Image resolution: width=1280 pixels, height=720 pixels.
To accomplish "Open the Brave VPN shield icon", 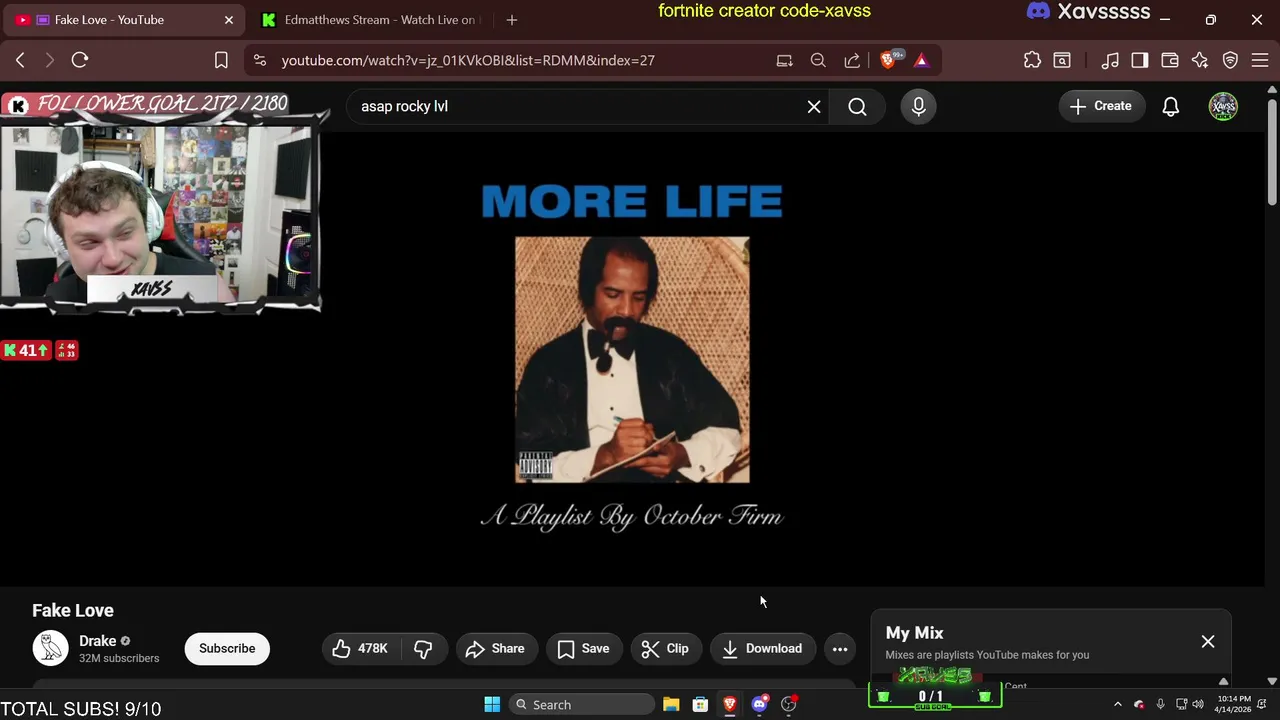I will [x=1231, y=60].
